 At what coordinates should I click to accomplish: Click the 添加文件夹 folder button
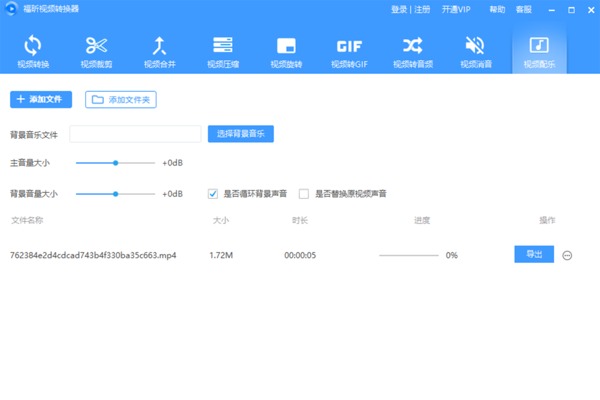coord(121,100)
